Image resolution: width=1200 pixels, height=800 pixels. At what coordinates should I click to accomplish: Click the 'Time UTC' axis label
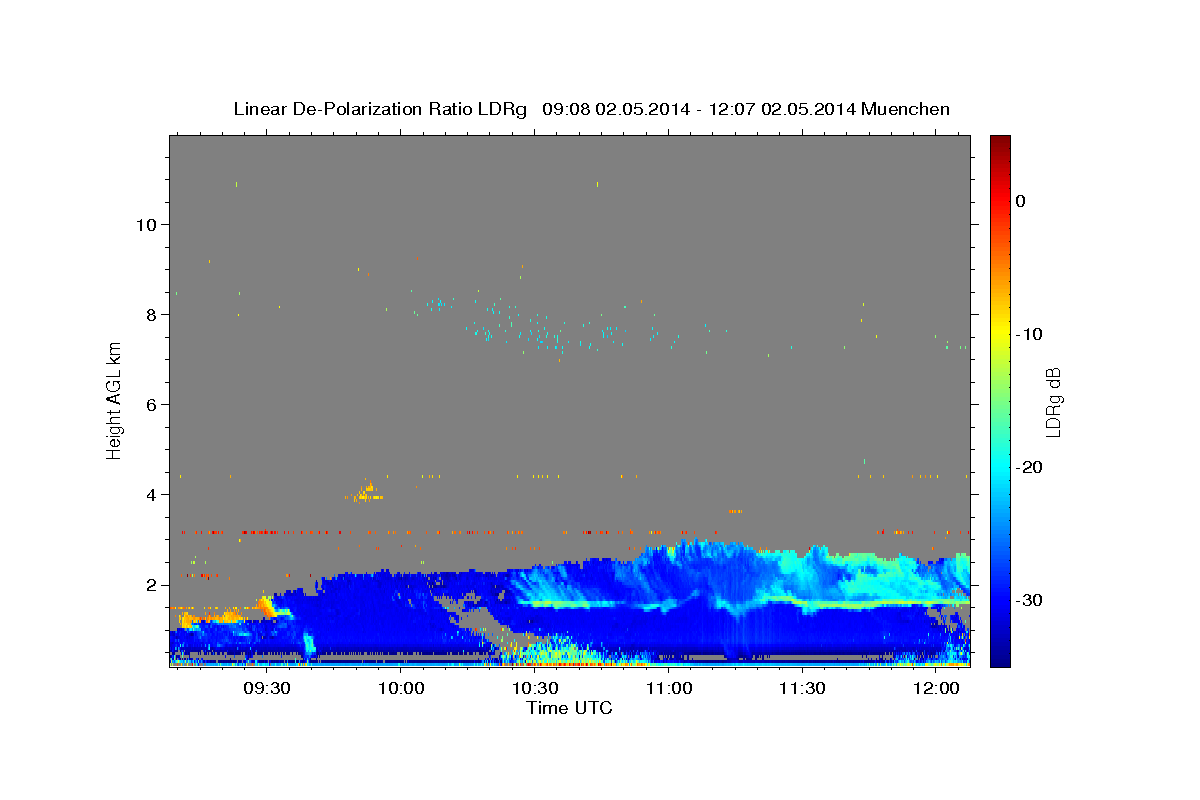click(x=569, y=708)
